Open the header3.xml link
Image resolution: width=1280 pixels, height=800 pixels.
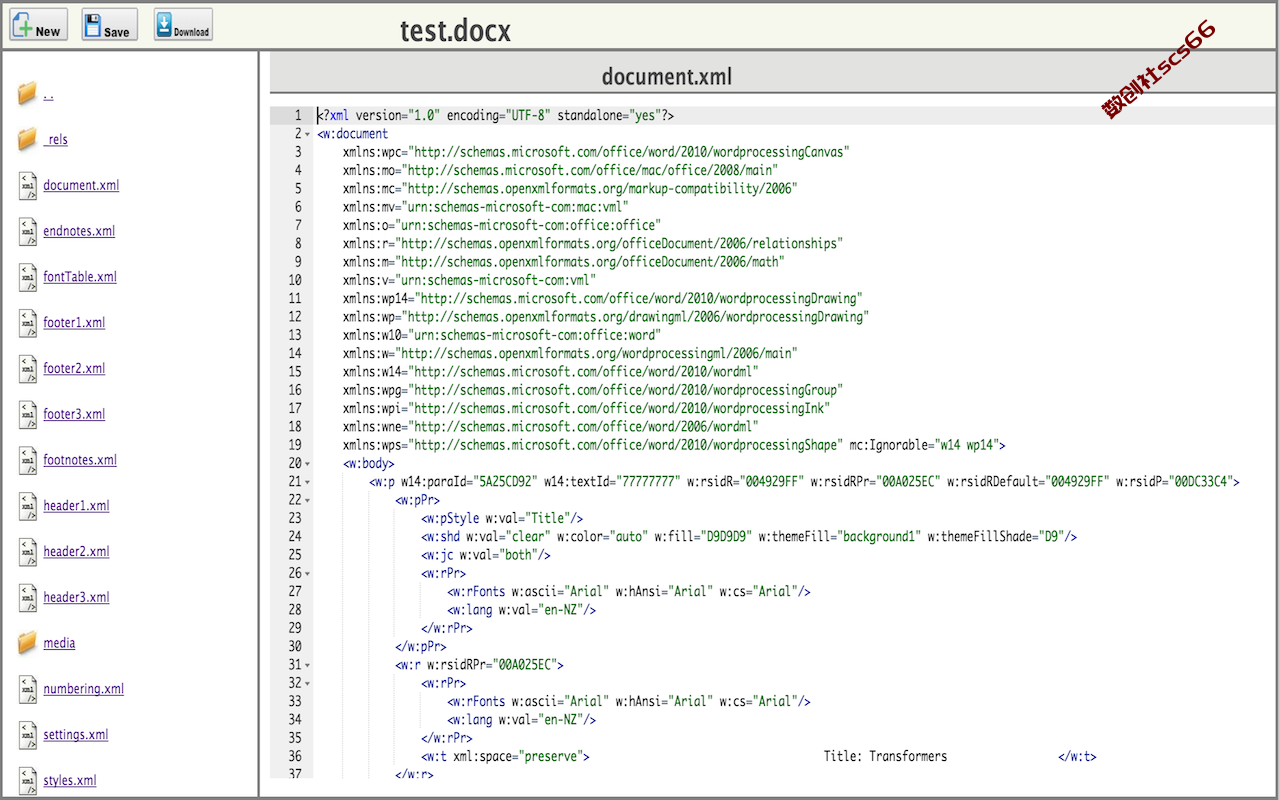[x=76, y=597]
